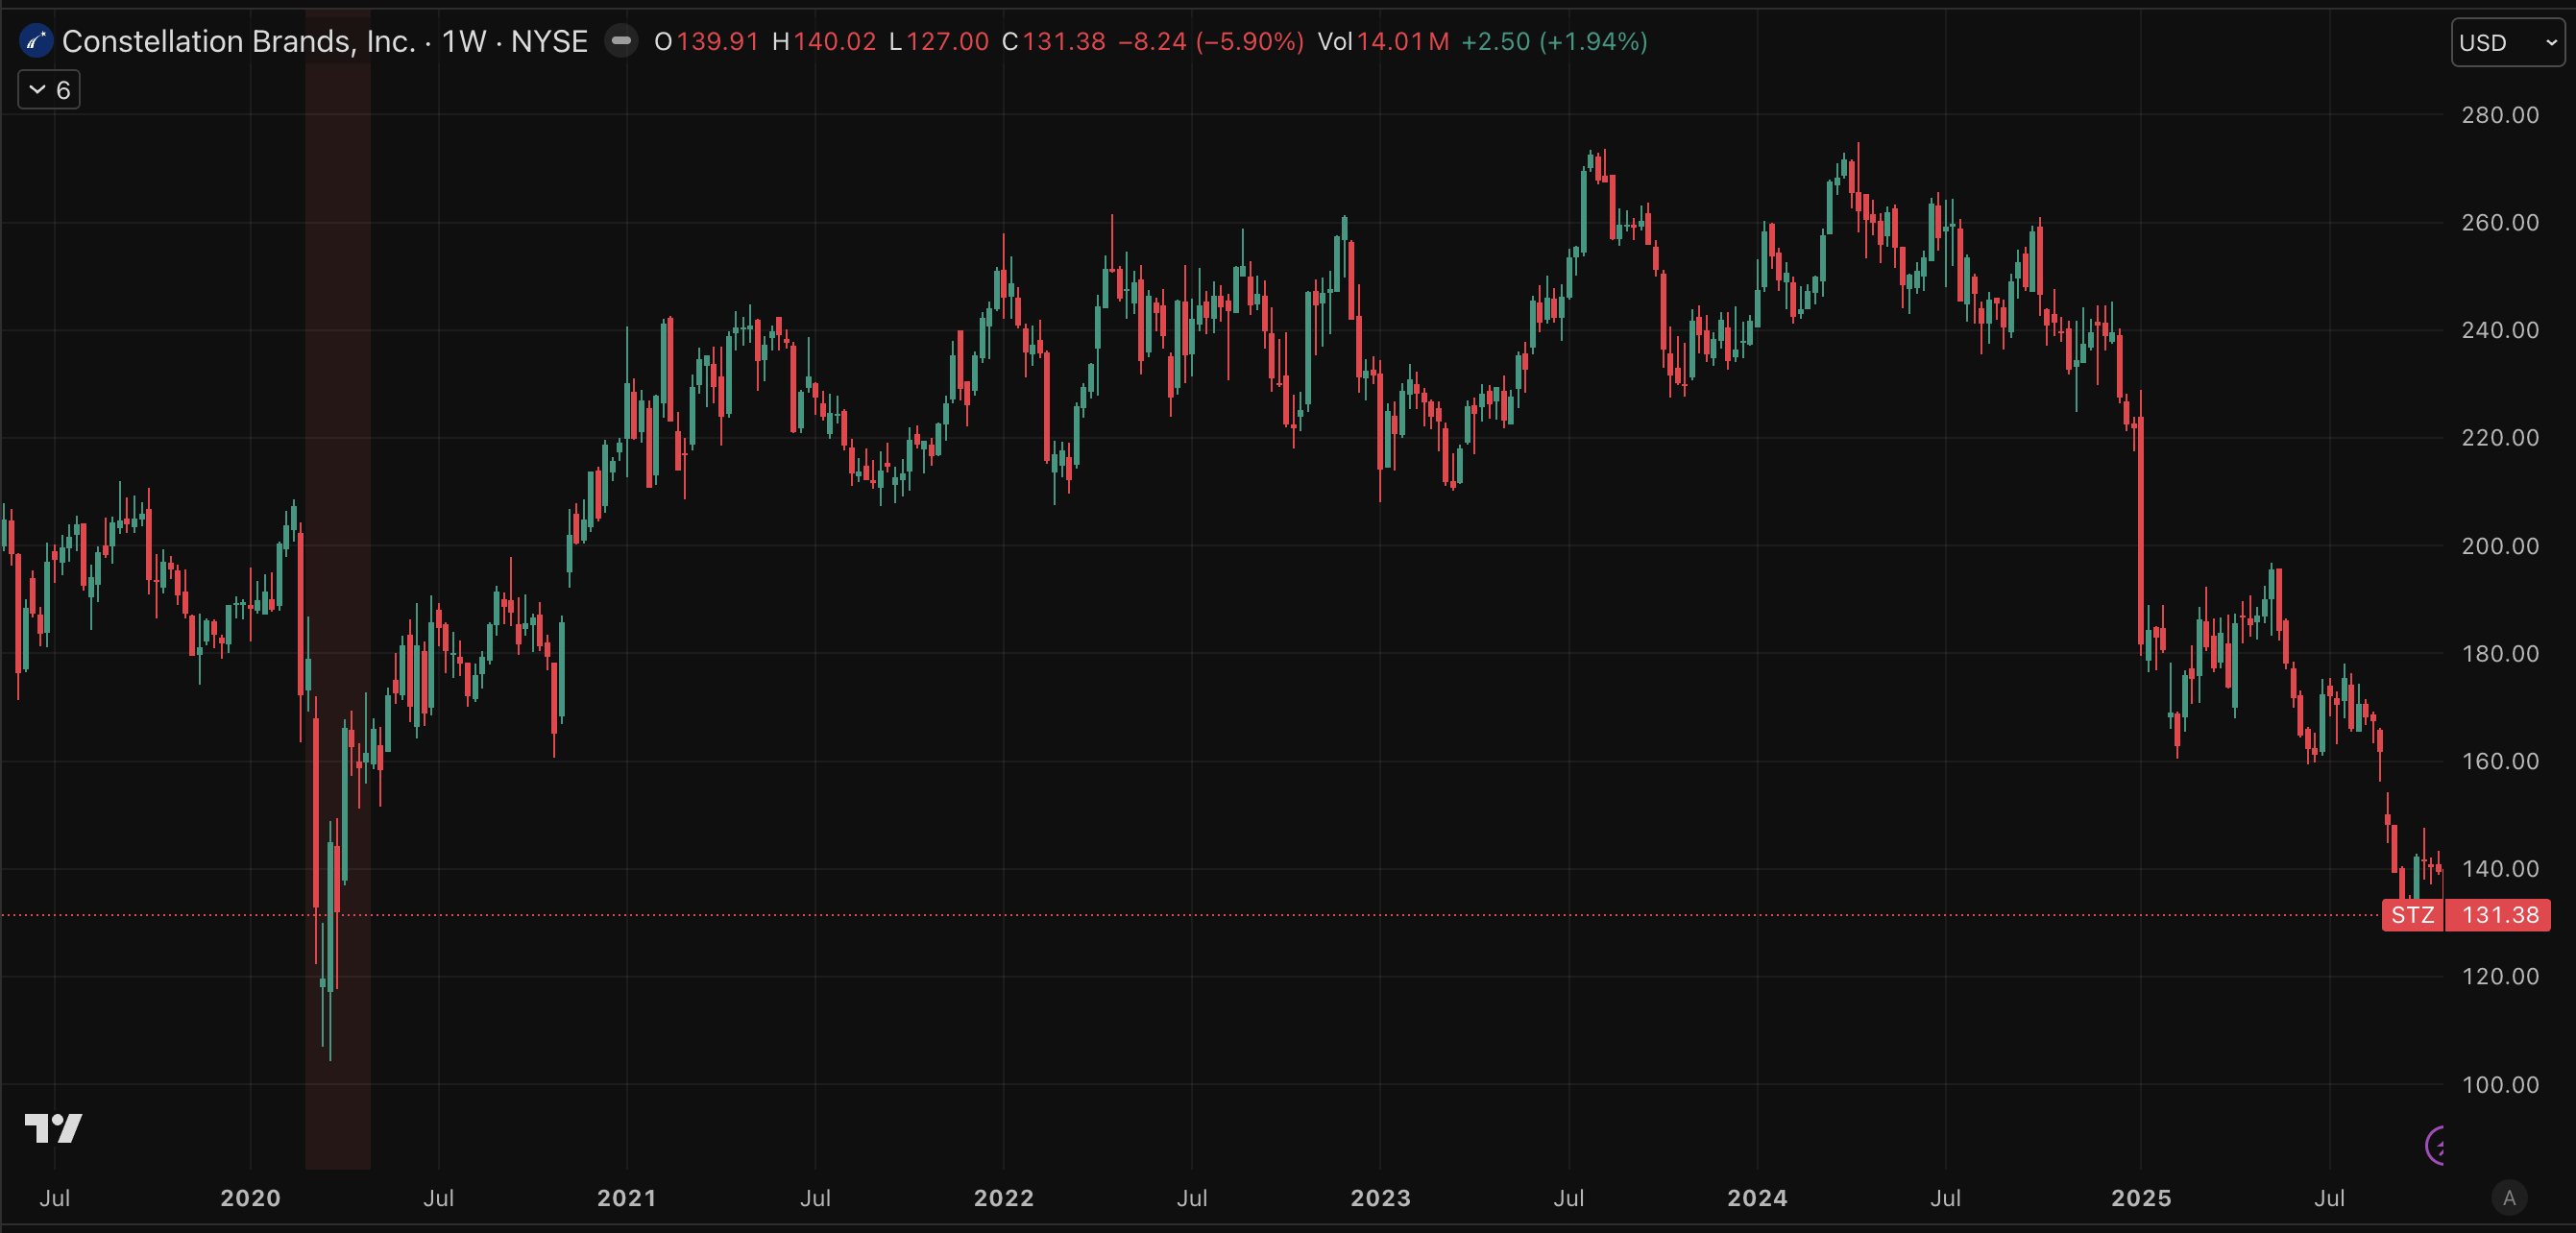Click the market status indicator icon

point(621,41)
